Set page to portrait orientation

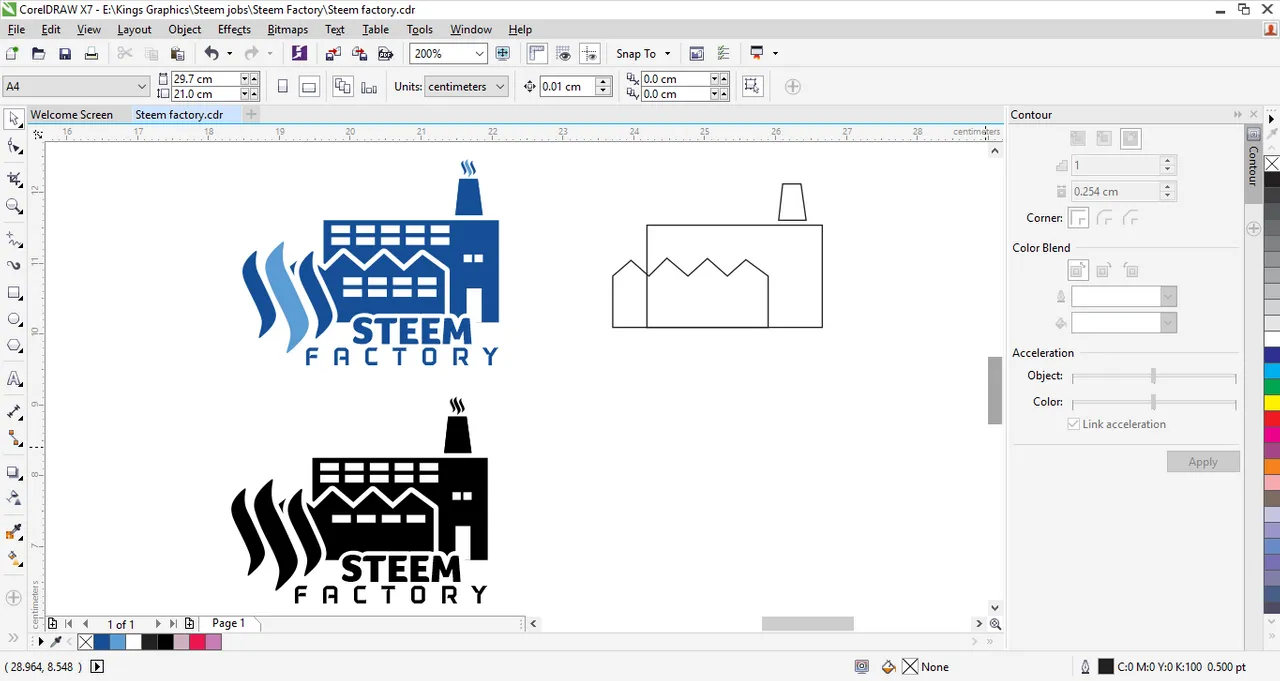coord(283,87)
